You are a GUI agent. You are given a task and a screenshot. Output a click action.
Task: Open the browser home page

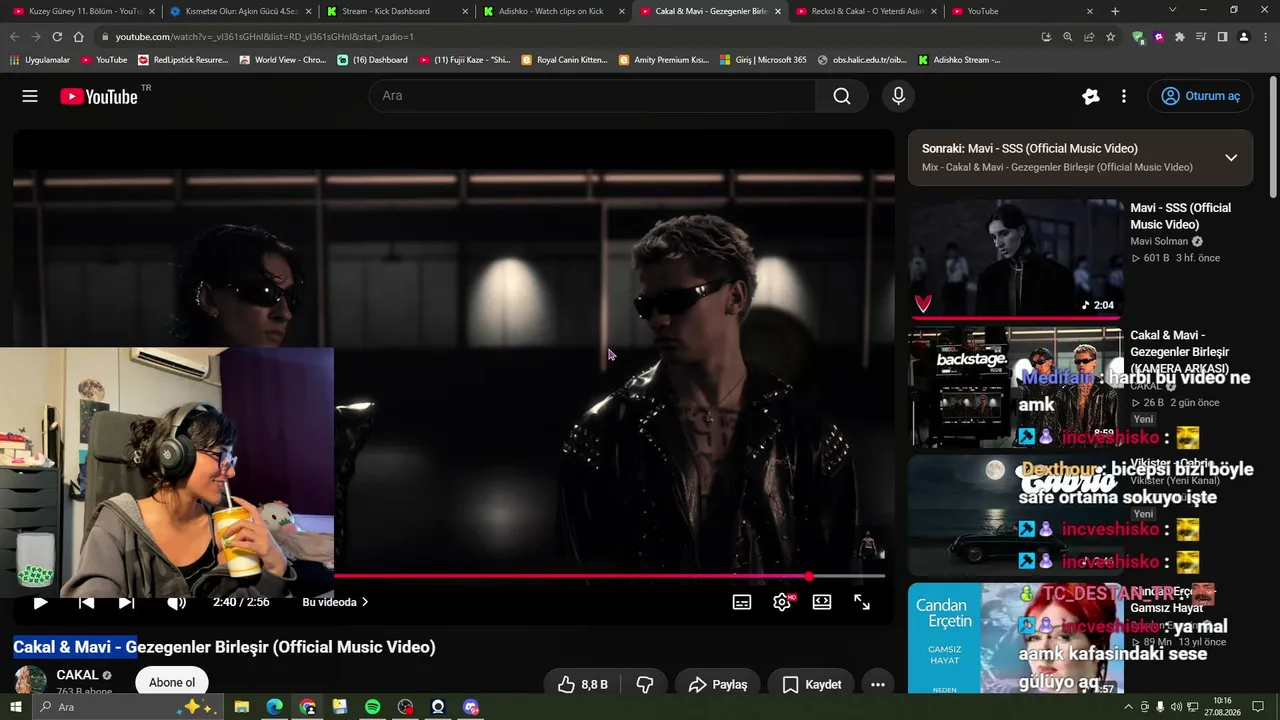click(x=78, y=37)
